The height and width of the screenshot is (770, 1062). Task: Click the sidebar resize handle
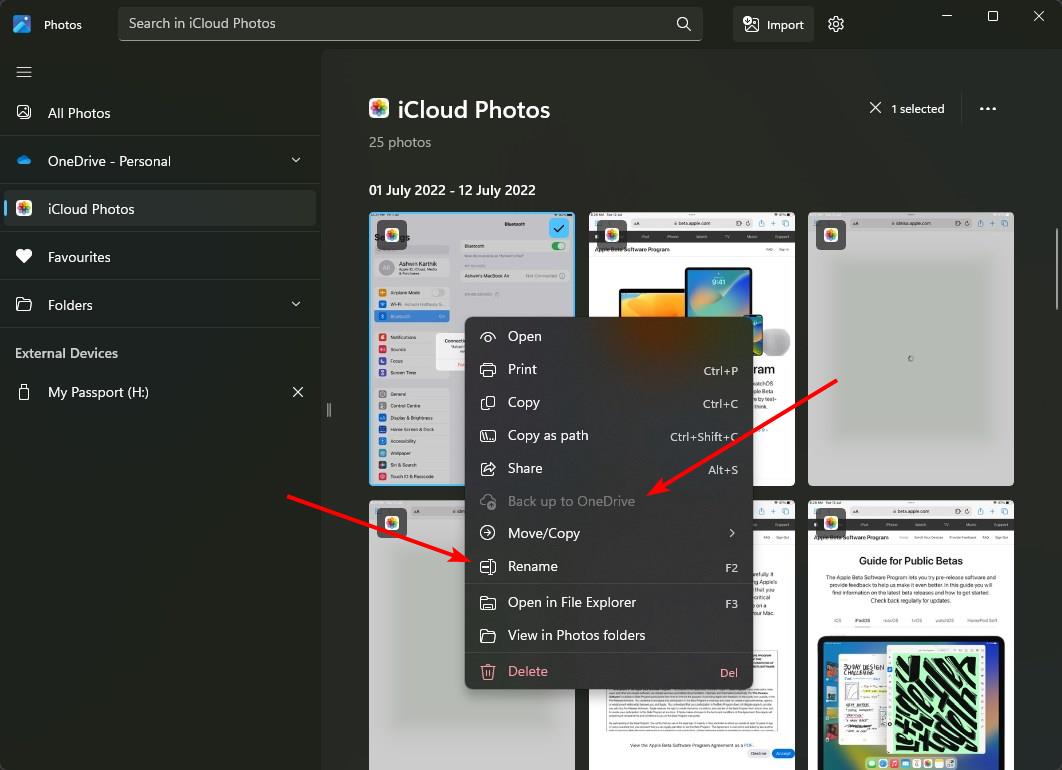[x=328, y=410]
